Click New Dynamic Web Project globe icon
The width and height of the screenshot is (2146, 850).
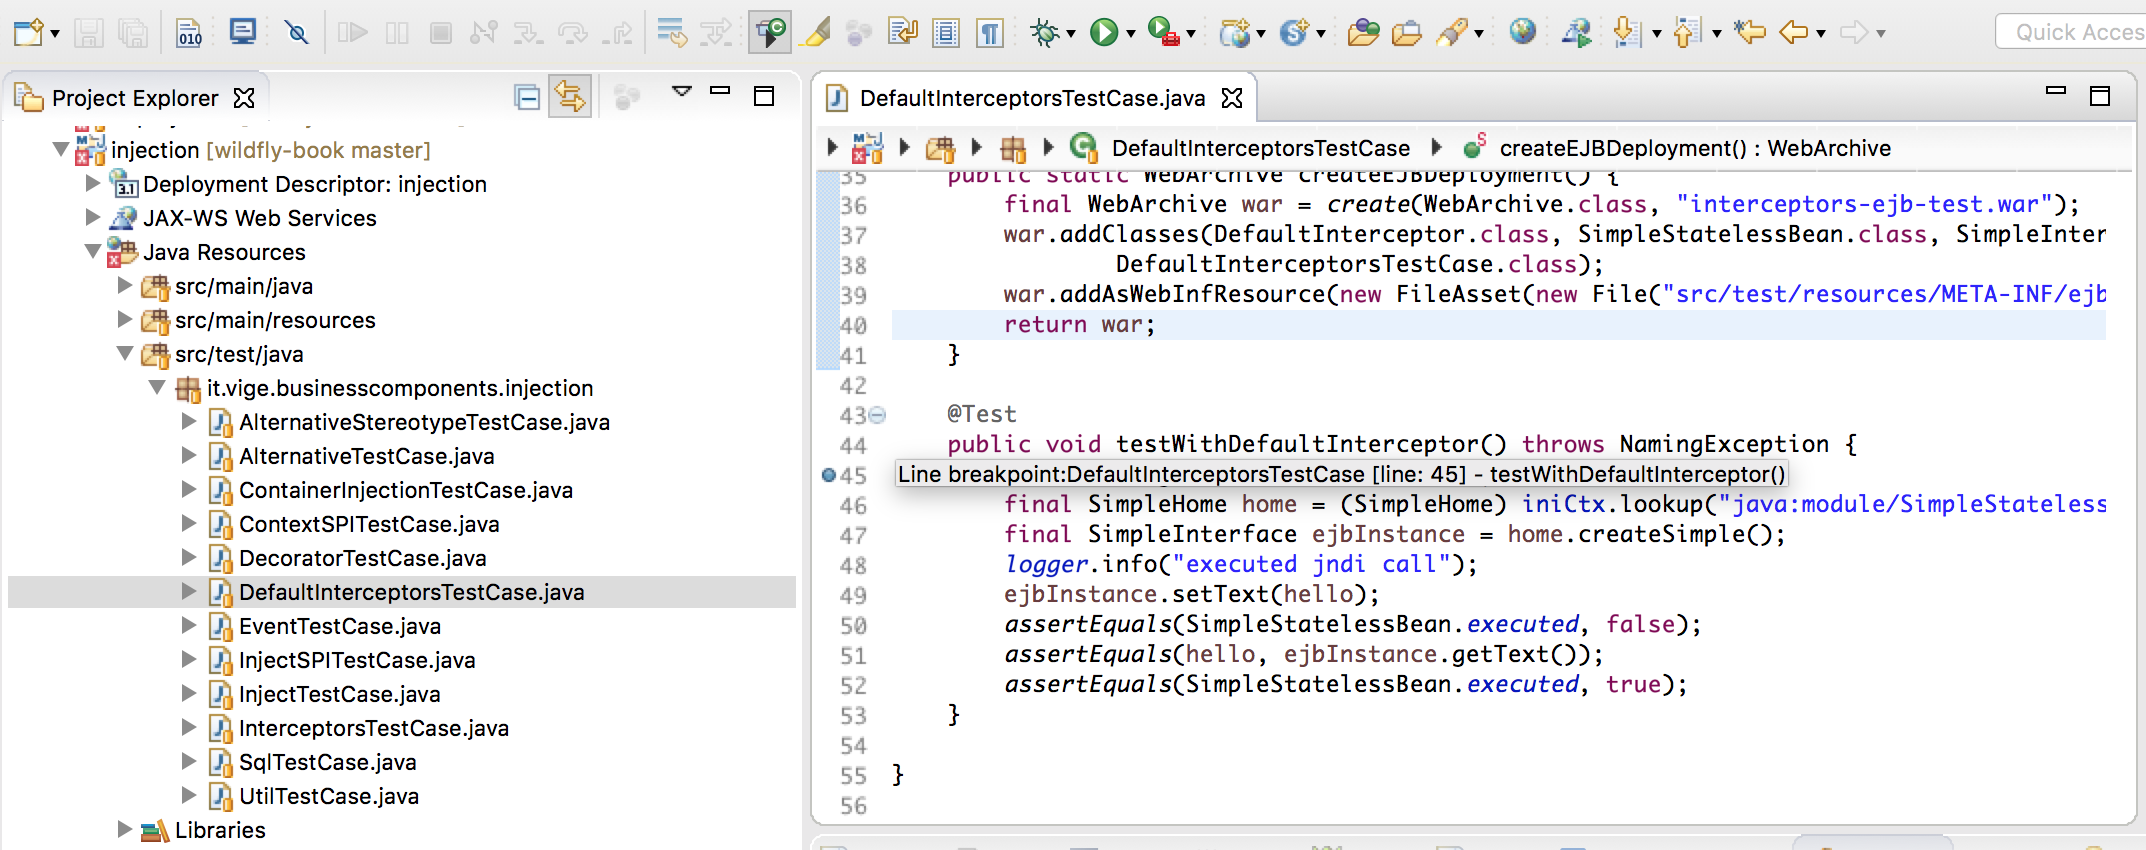(x=1235, y=33)
